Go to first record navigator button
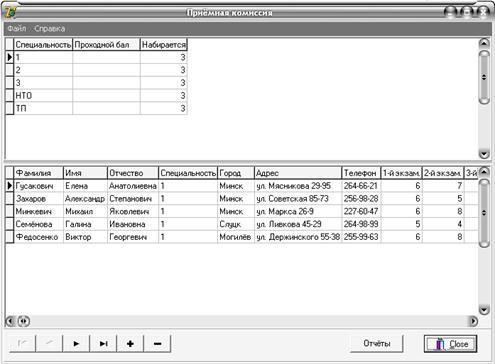 tap(22, 343)
